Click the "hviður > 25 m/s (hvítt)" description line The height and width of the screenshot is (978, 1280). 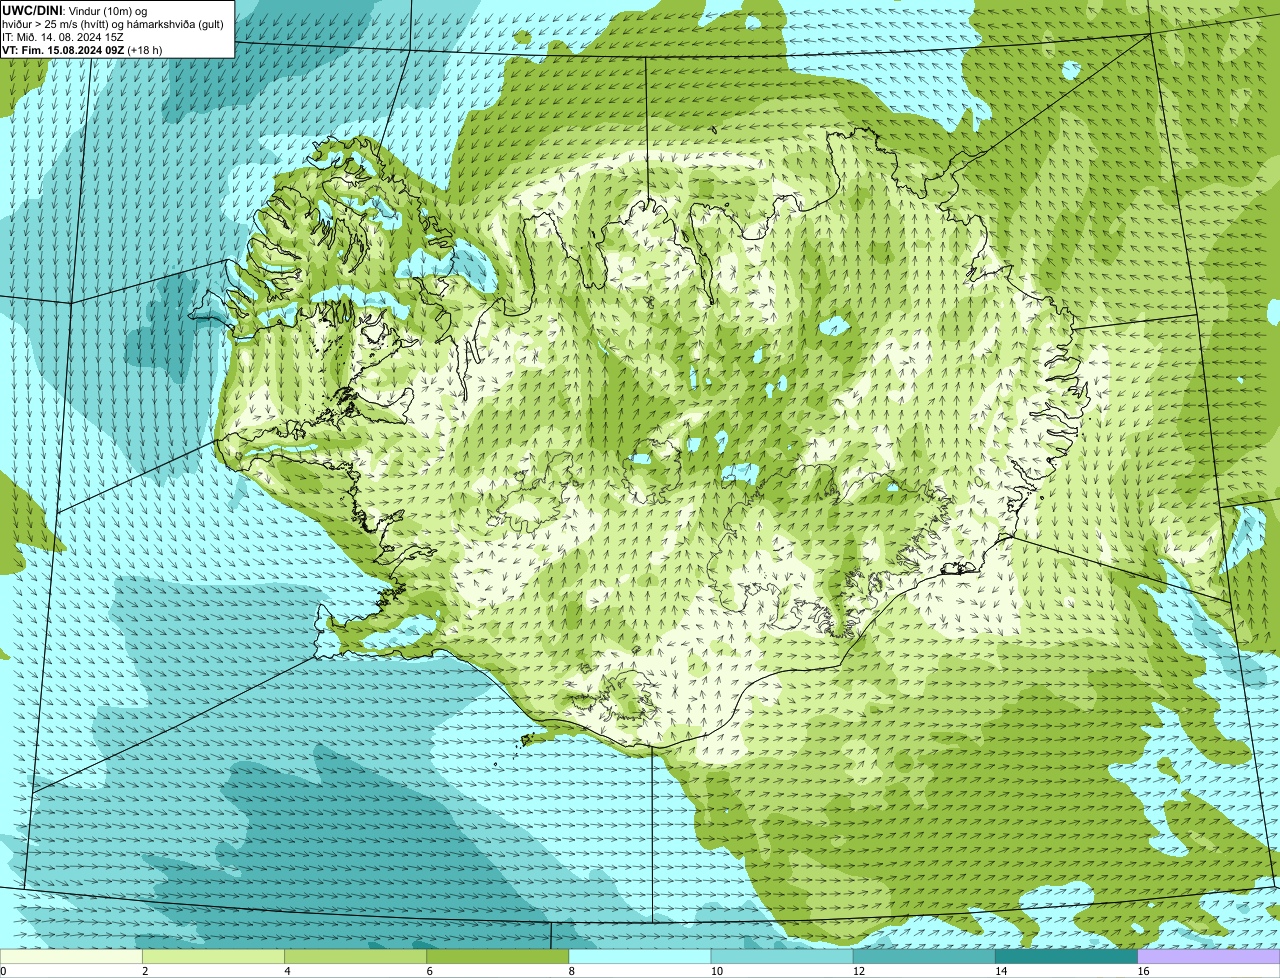point(113,24)
